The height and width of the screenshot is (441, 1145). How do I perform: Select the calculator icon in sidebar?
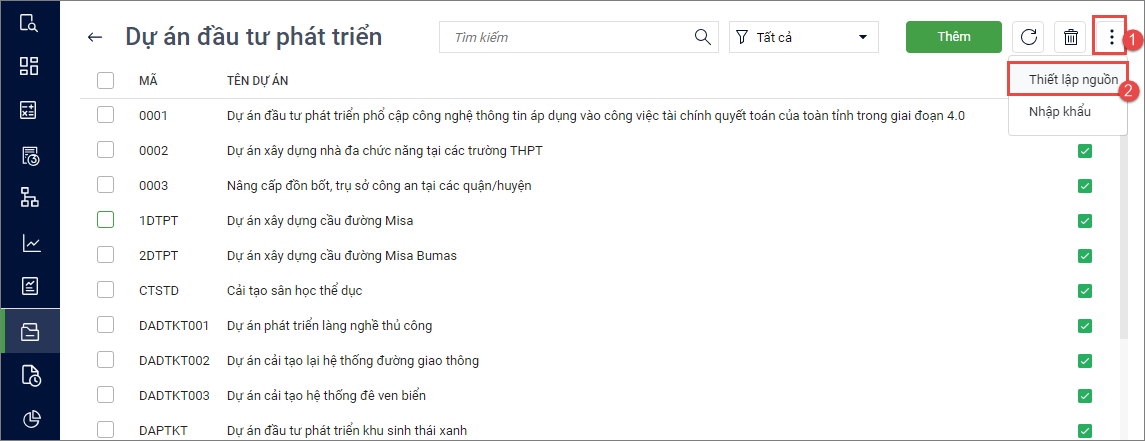point(29,111)
